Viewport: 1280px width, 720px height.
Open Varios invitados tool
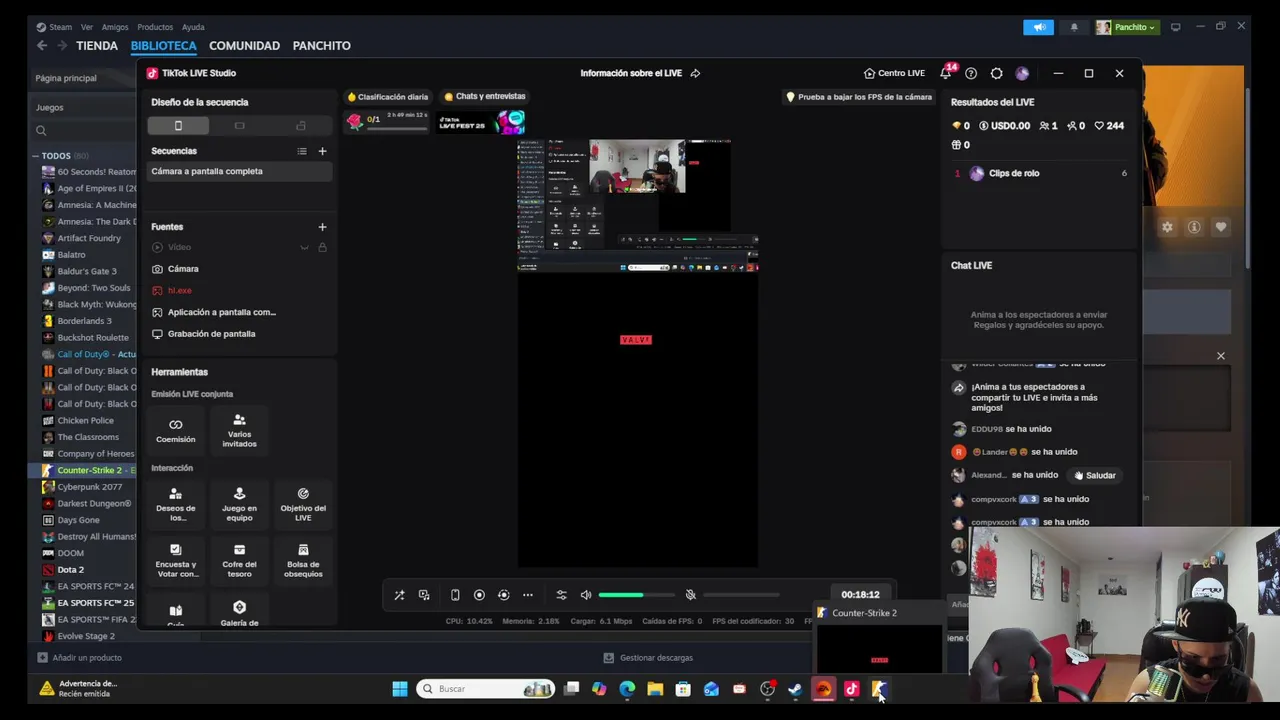click(x=239, y=431)
